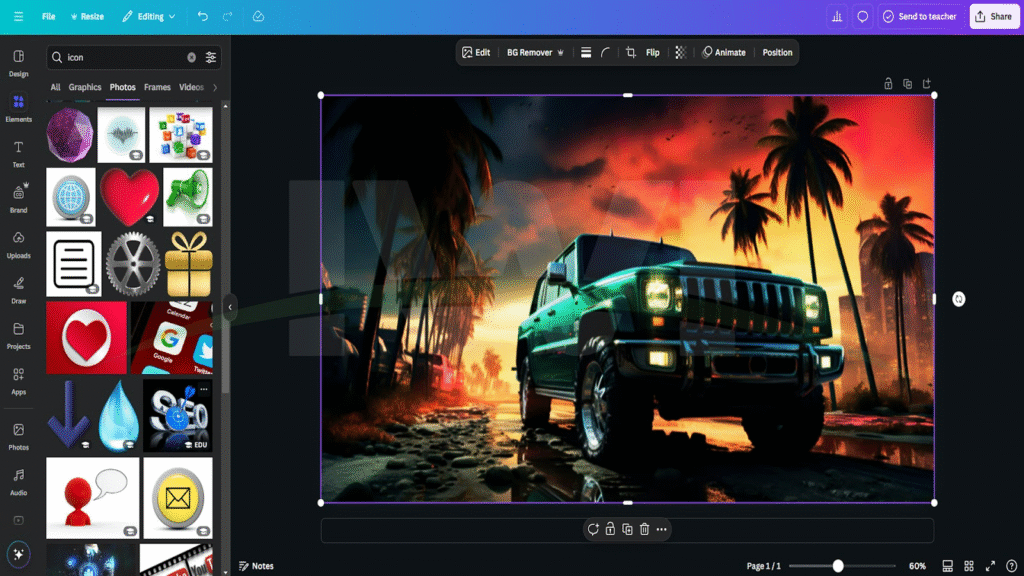This screenshot has width=1024, height=576.
Task: Click the Flip button
Action: point(652,52)
